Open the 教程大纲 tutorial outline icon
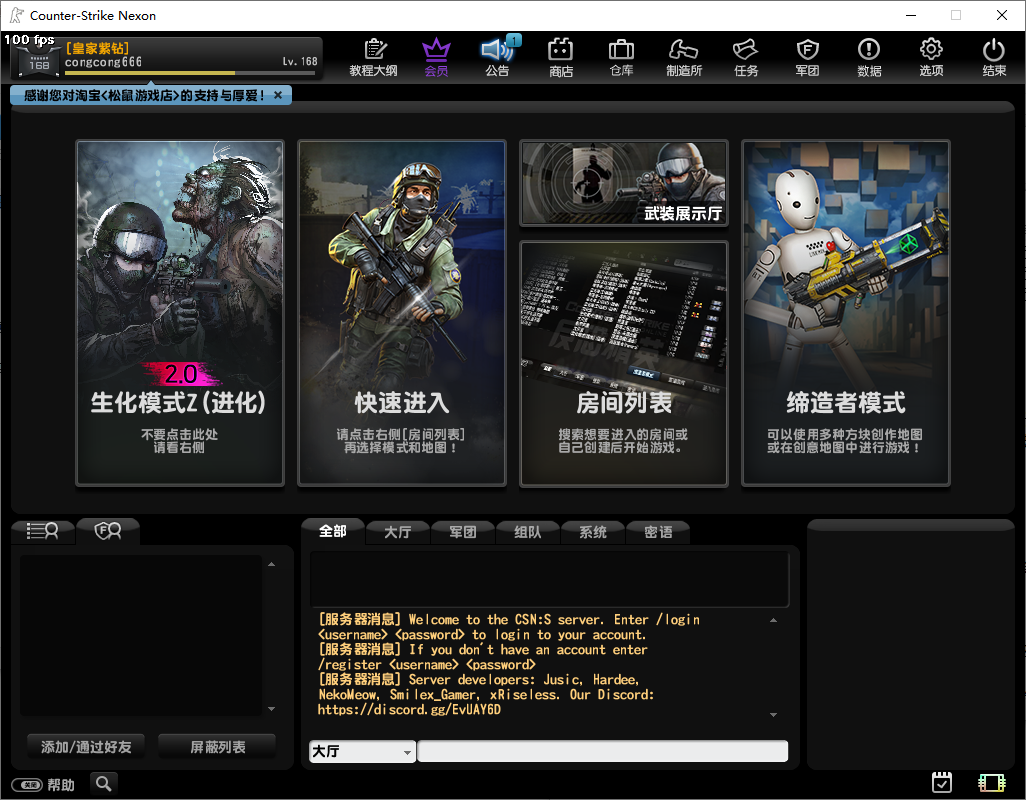The width and height of the screenshot is (1026, 800). click(x=374, y=57)
